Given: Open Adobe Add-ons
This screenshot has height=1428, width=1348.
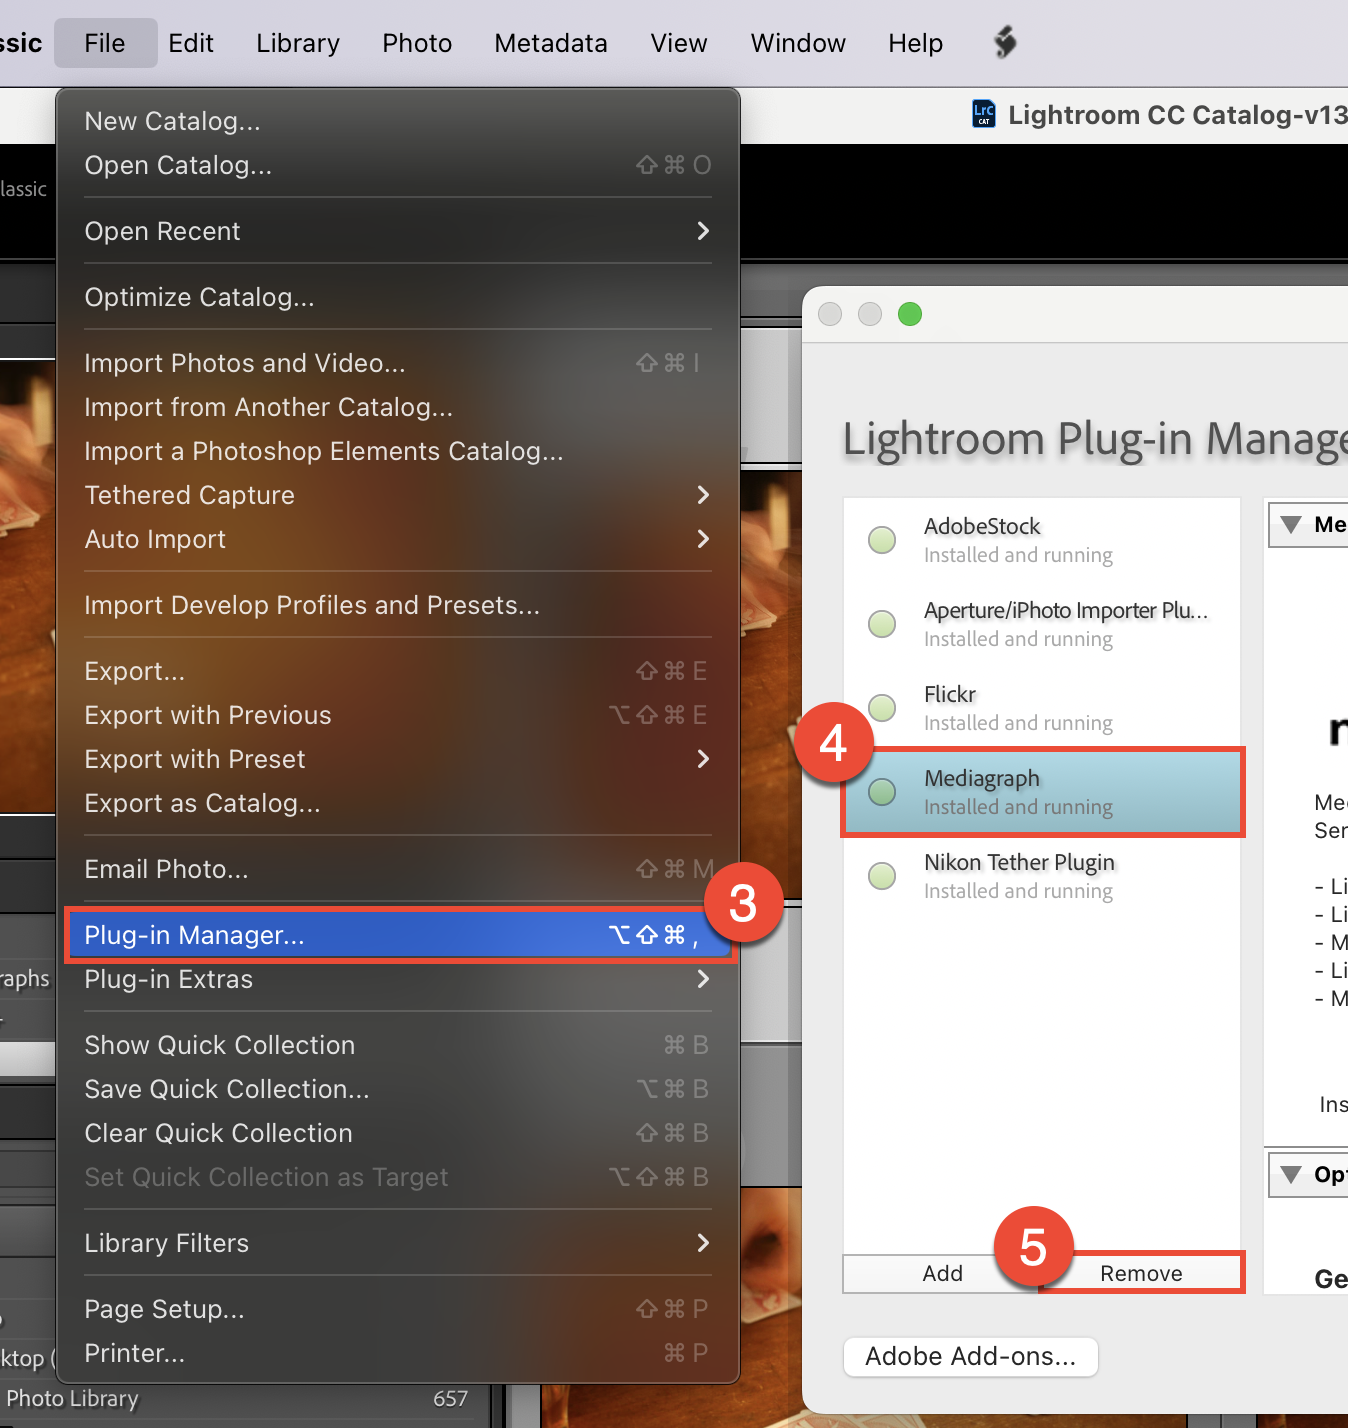Looking at the screenshot, I should click(969, 1356).
